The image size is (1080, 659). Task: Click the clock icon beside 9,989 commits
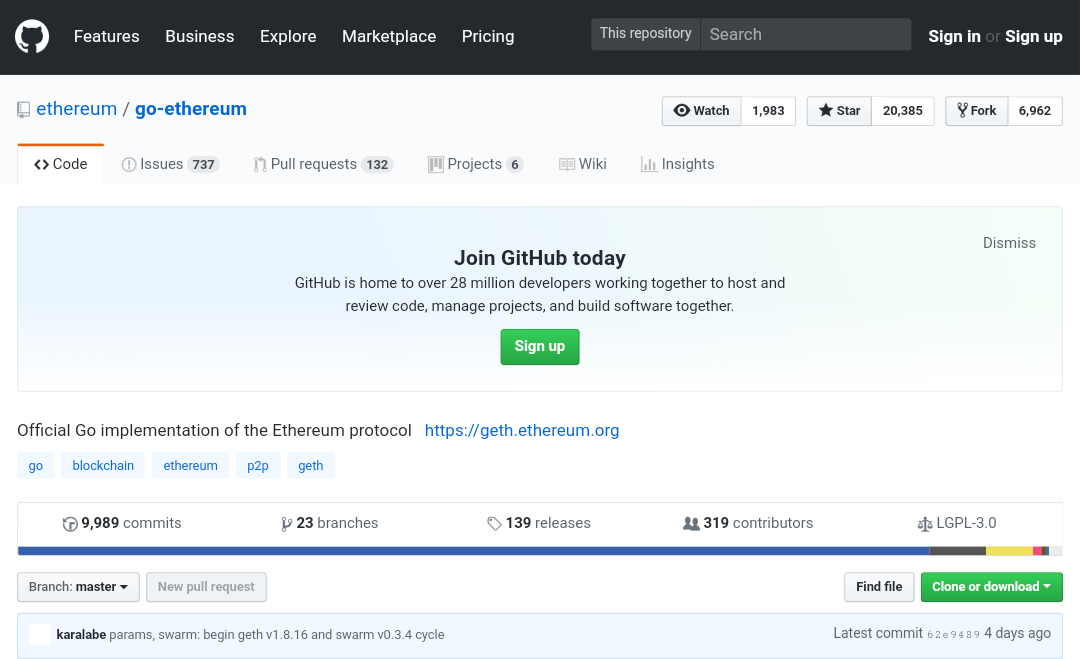(70, 524)
